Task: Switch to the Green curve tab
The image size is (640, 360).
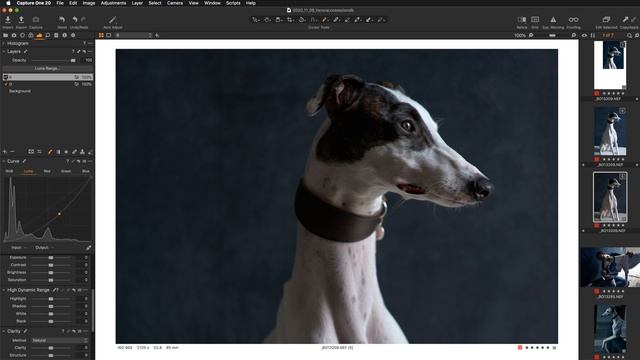Action: pos(66,171)
